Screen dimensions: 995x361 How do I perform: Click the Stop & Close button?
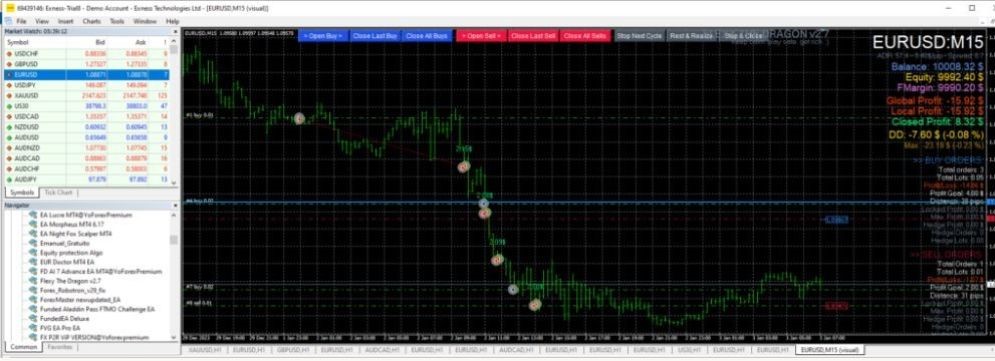(742, 36)
